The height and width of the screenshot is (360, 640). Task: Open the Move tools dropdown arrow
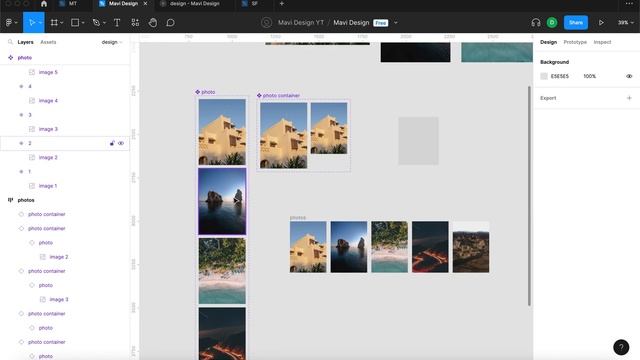[40, 23]
